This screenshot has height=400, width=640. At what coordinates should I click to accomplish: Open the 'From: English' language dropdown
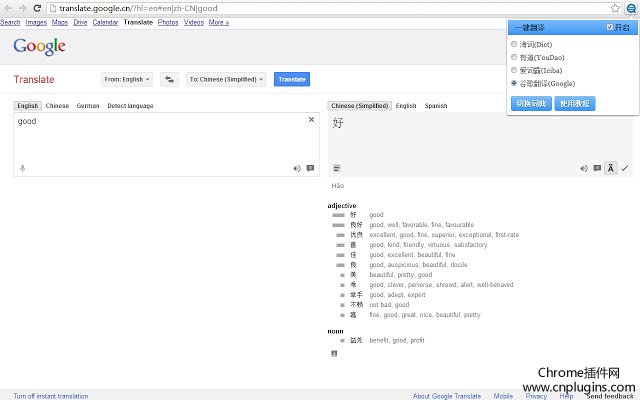(x=126, y=79)
